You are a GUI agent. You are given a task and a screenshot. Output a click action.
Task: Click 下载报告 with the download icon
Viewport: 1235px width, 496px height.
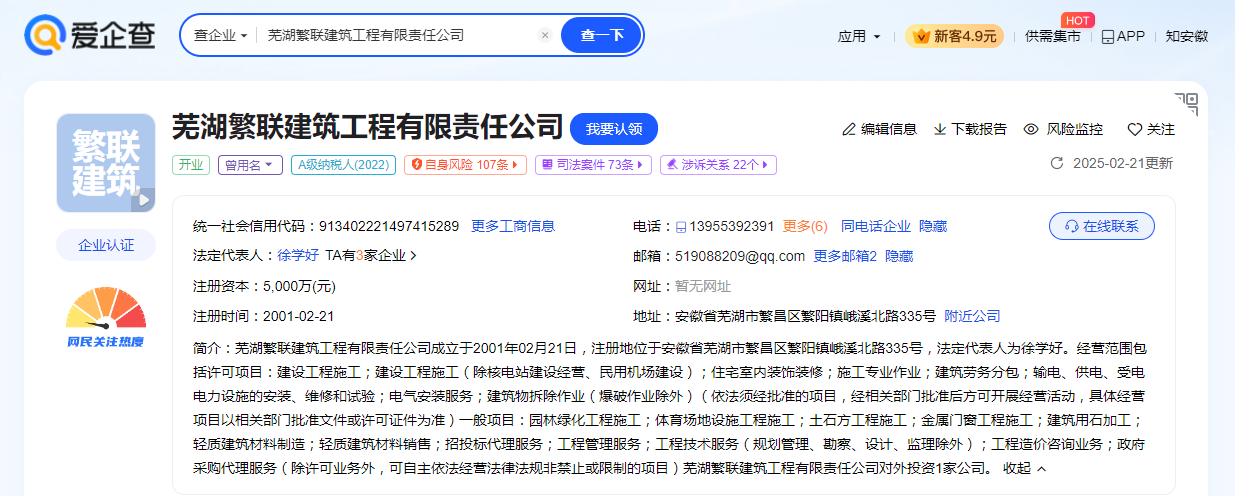[x=970, y=129]
